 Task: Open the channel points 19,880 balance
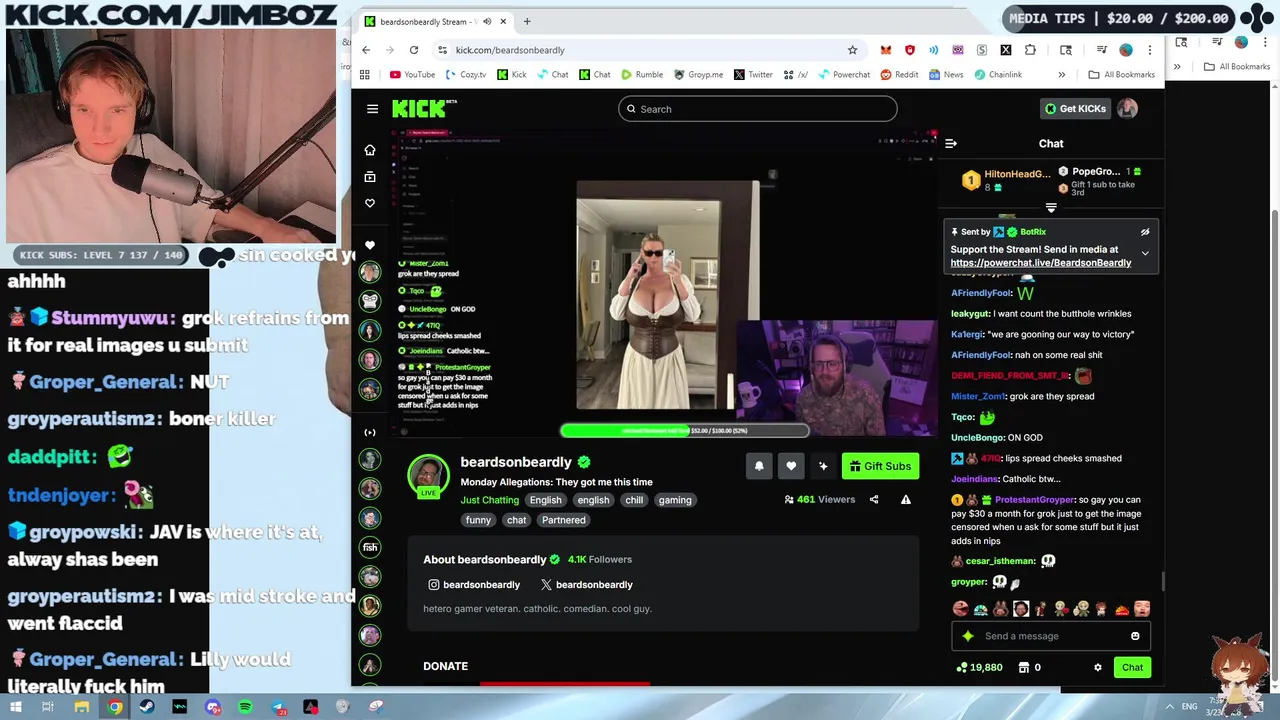pos(979,667)
